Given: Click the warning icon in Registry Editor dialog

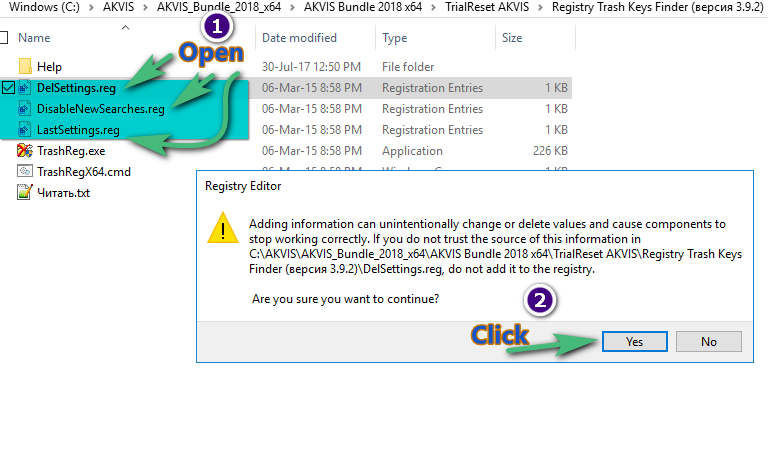Looking at the screenshot, I should coord(223,228).
